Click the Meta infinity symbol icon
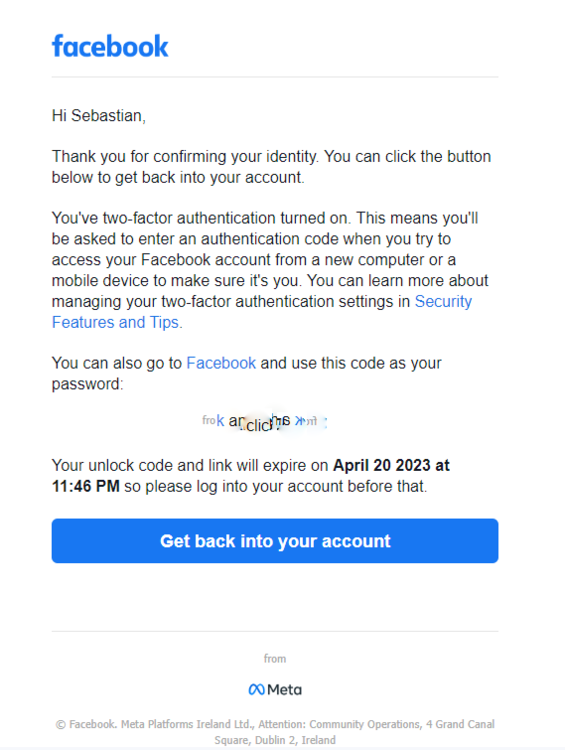 click(x=256, y=690)
